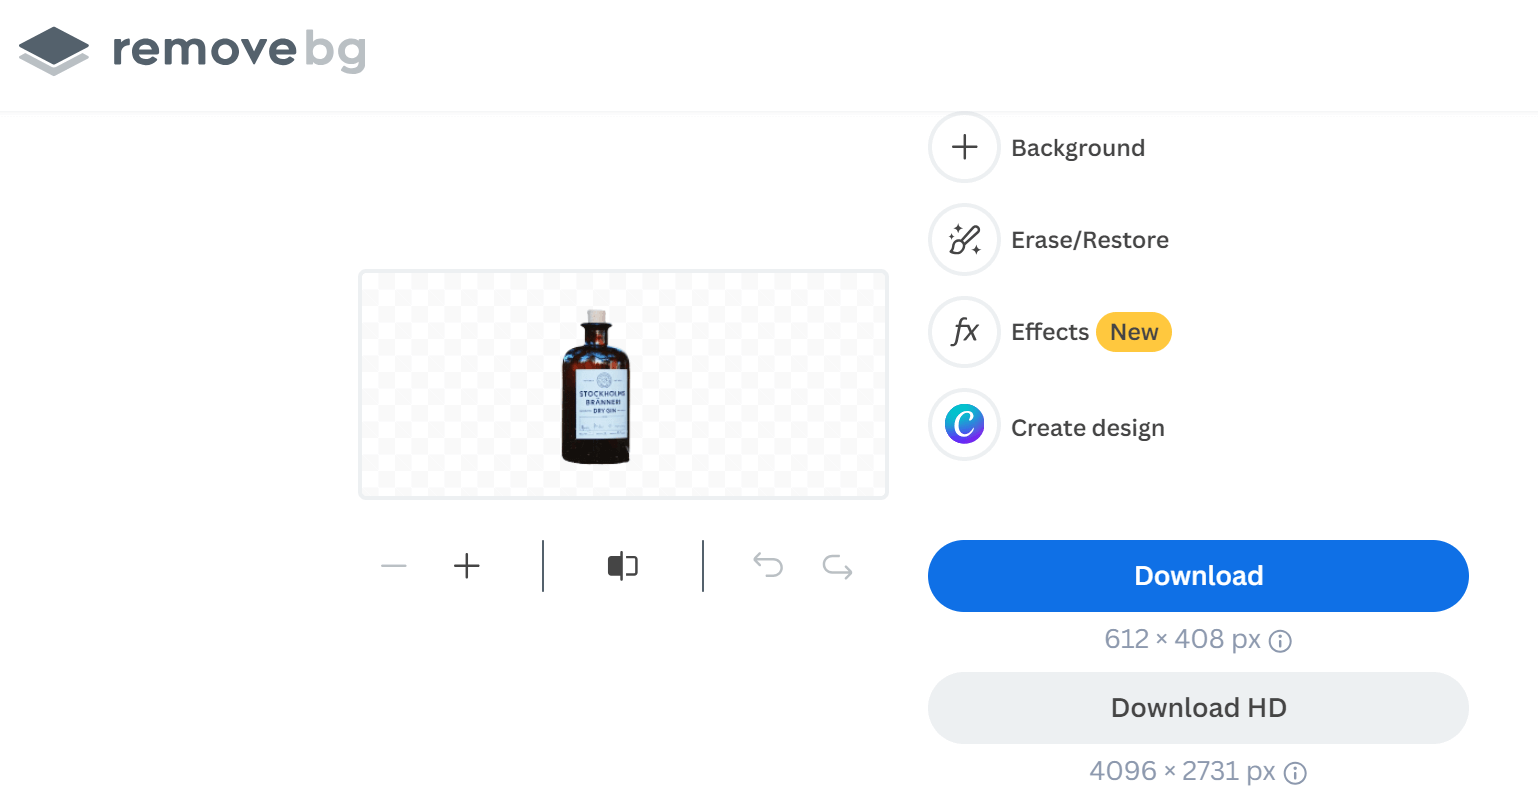The width and height of the screenshot is (1538, 796).
Task: Click the remove.bg stacked layers logo icon
Action: point(54,50)
